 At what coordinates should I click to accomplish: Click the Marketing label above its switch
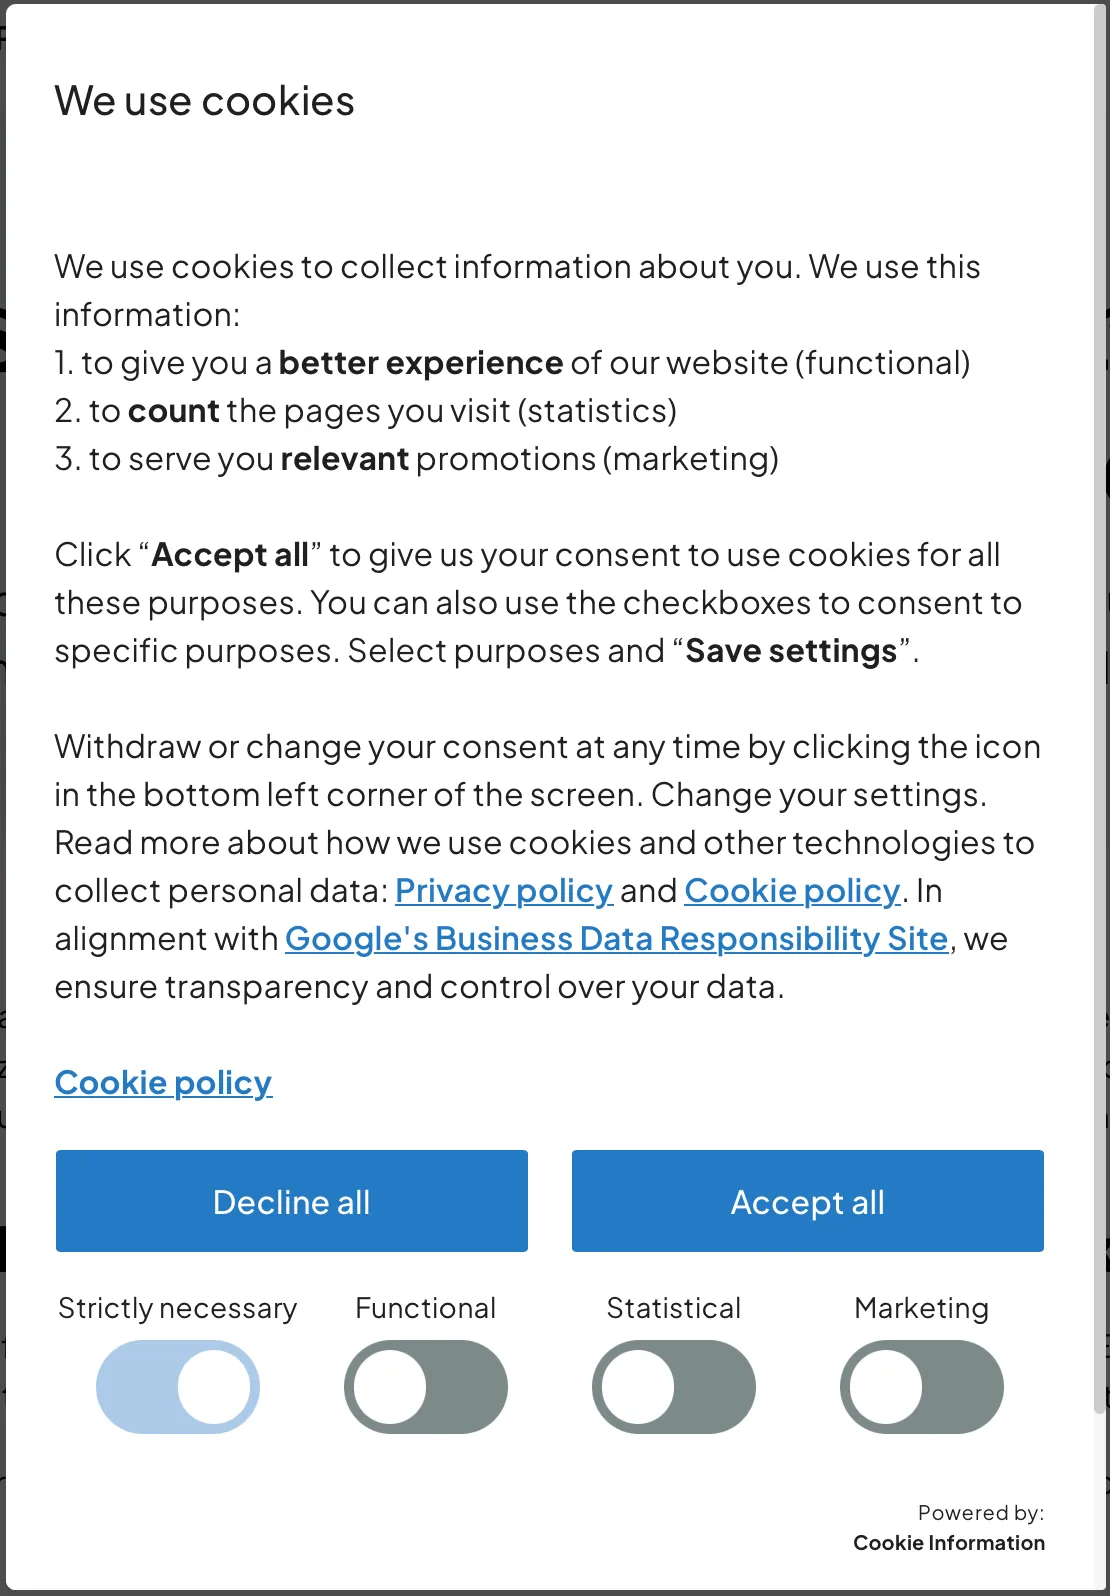(x=921, y=1307)
